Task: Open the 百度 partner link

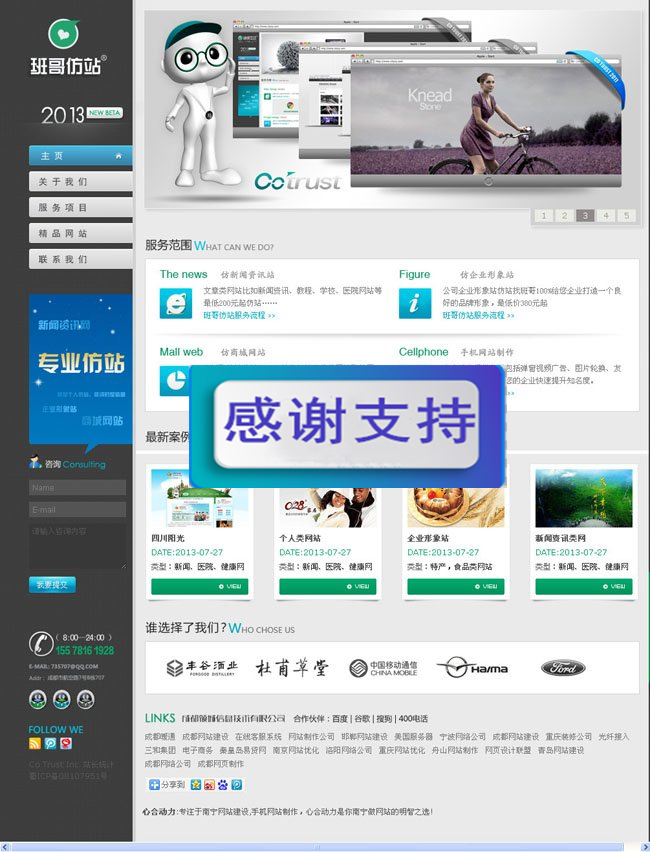Action: [x=340, y=718]
